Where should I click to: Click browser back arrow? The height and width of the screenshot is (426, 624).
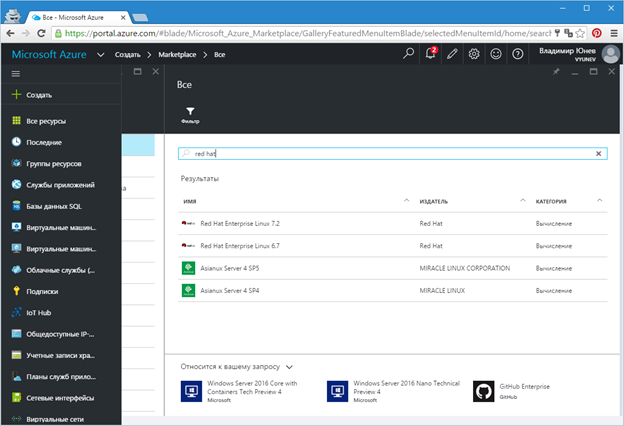click(10, 33)
